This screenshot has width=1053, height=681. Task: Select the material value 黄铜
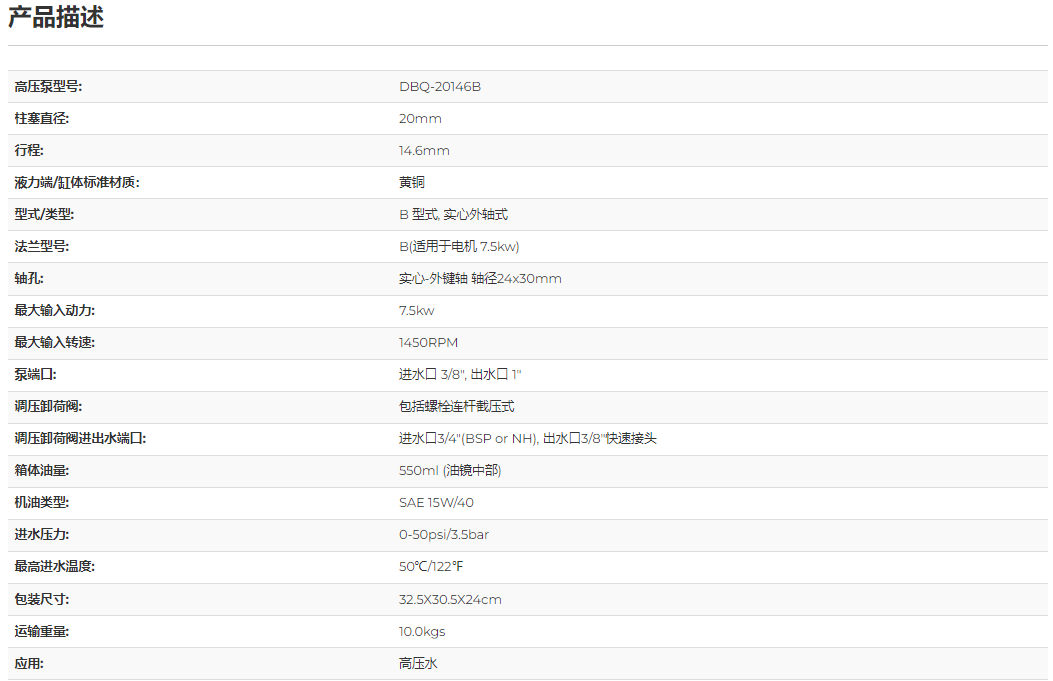pos(412,183)
